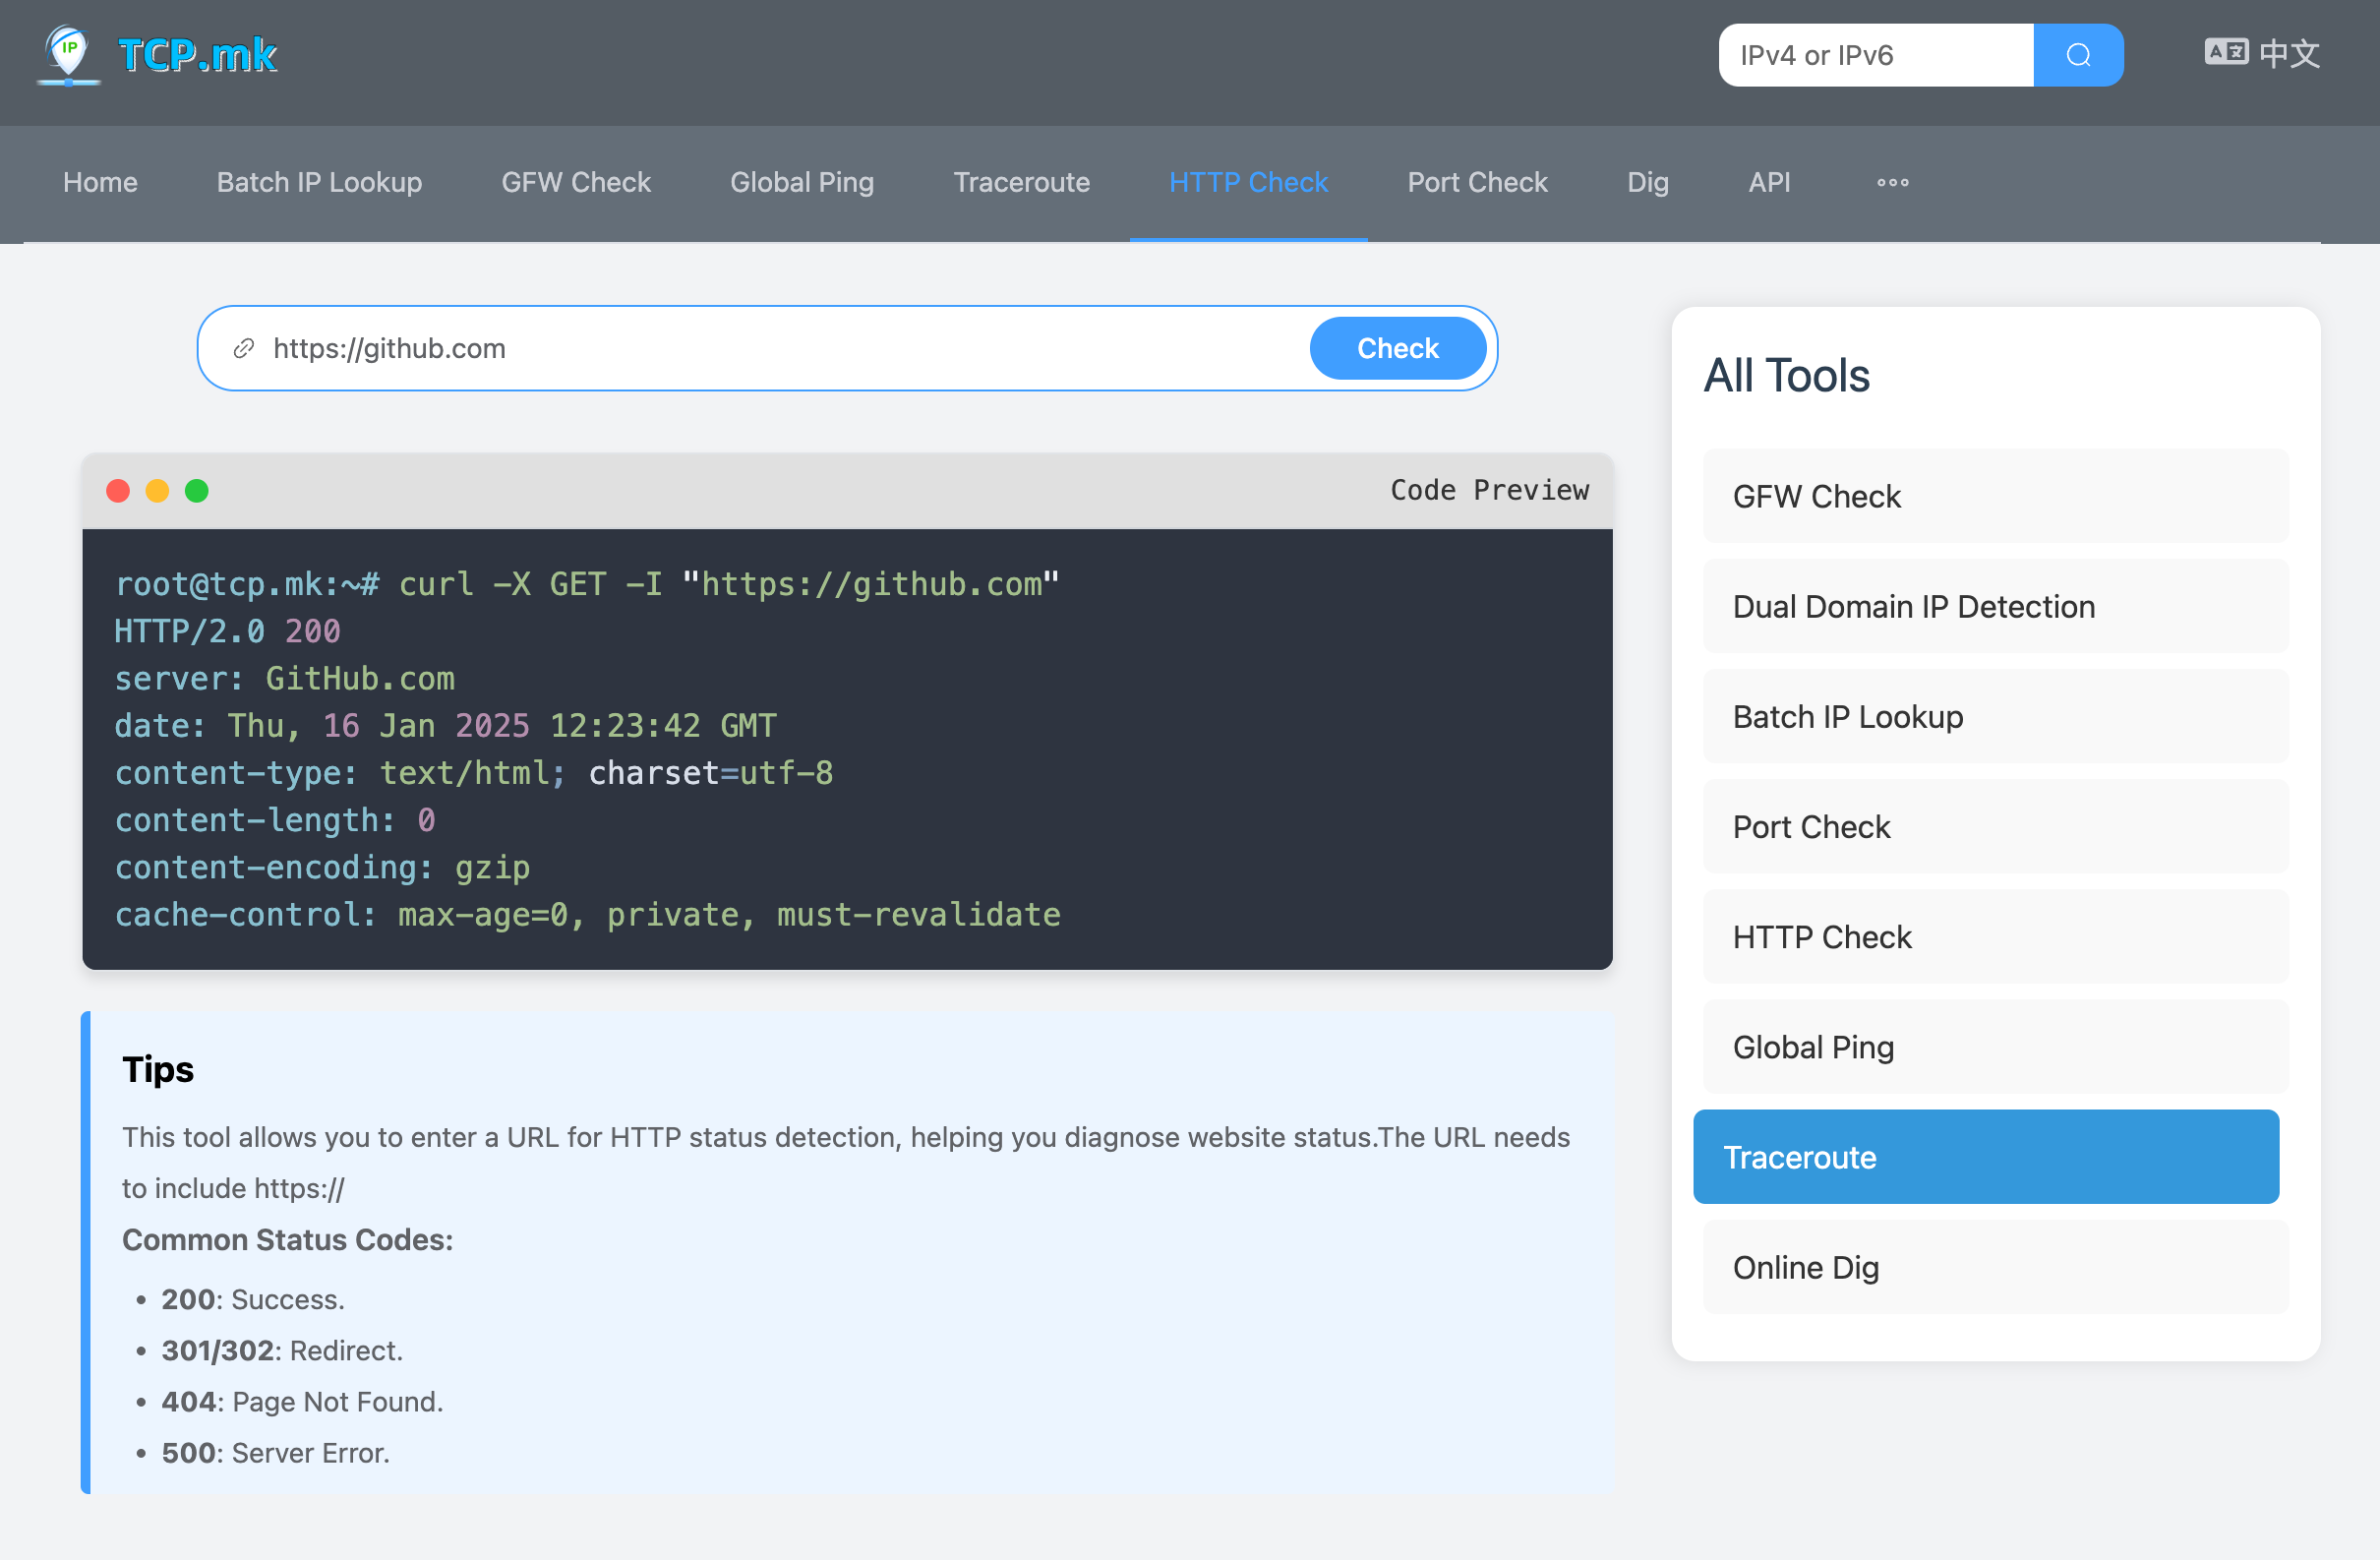2380x1560 pixels.
Task: Click the 'HTTP/2.0 200' status line
Action: 227,631
